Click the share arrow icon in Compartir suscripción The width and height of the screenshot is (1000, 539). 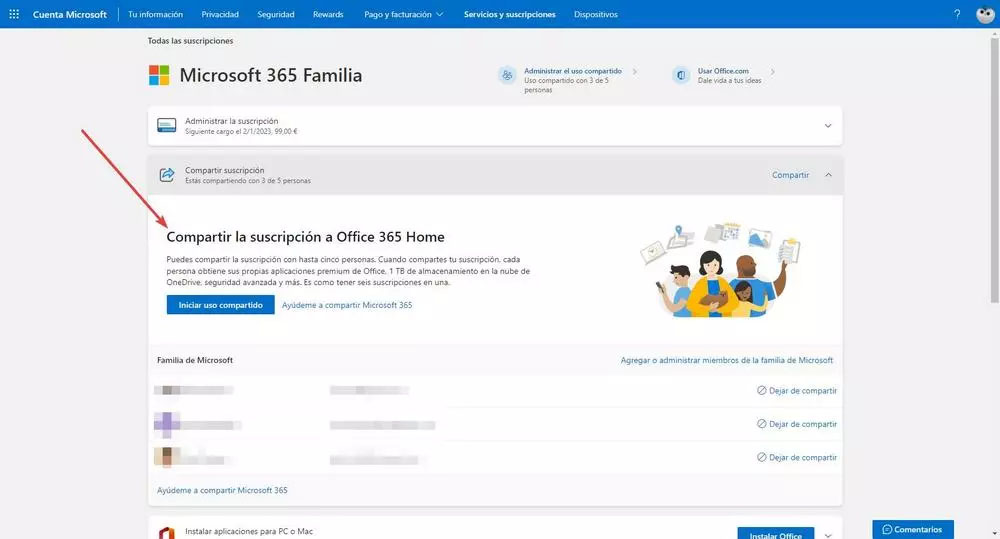pyautogui.click(x=166, y=175)
